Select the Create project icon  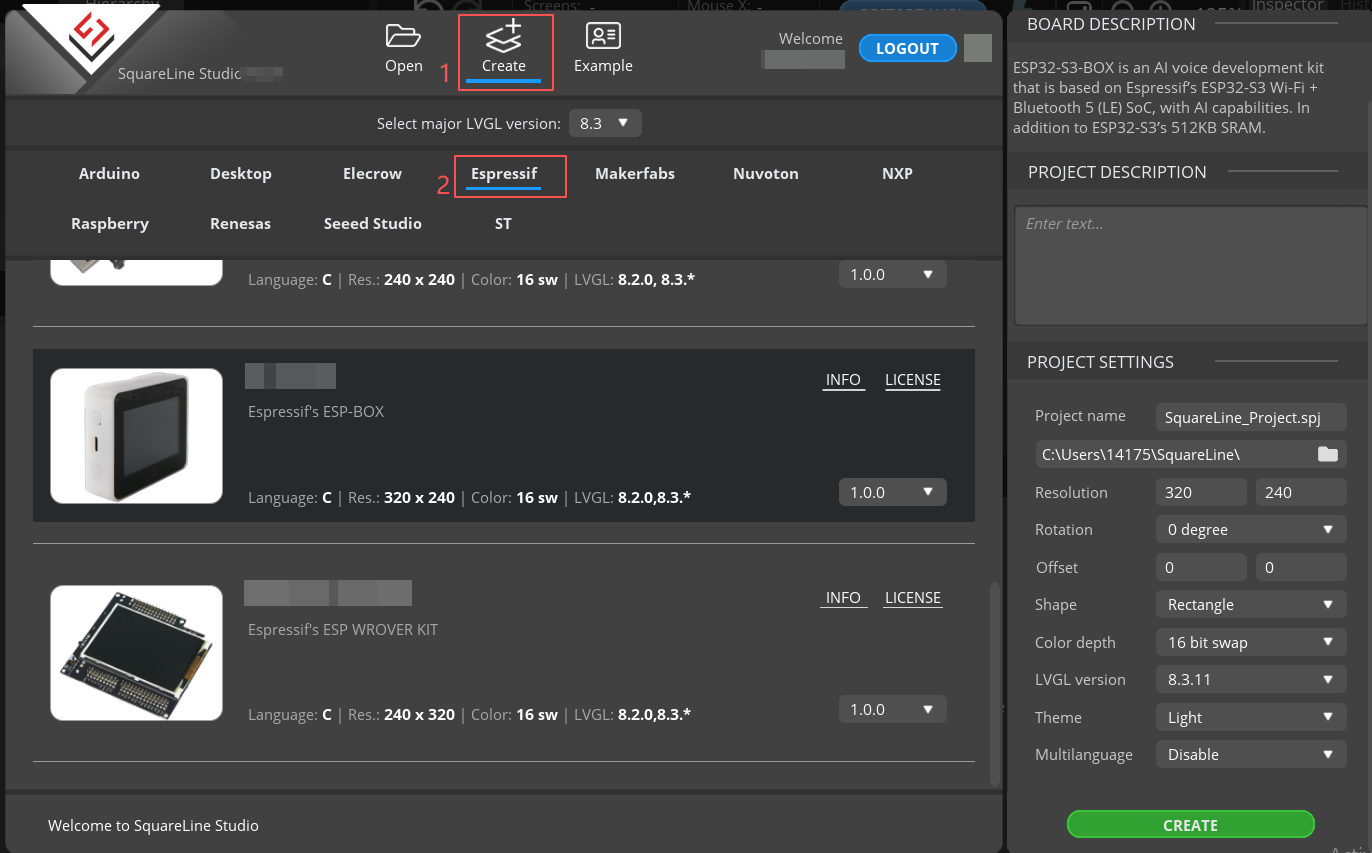pos(503,37)
